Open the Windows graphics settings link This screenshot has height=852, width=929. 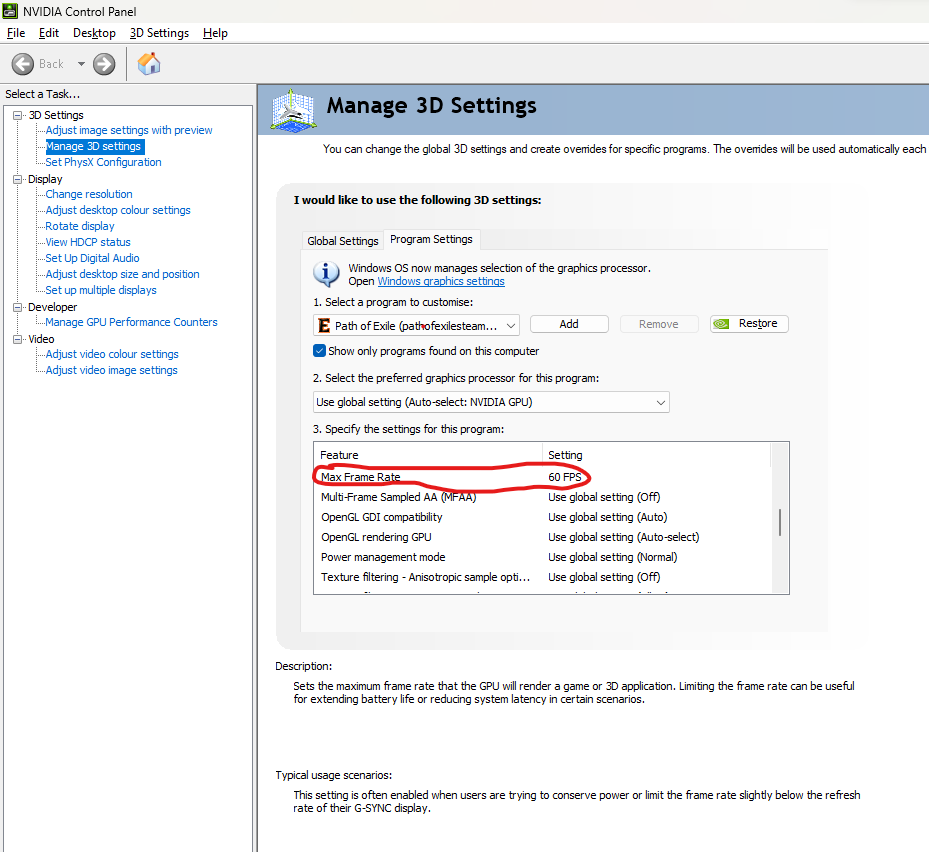pyautogui.click(x=441, y=281)
